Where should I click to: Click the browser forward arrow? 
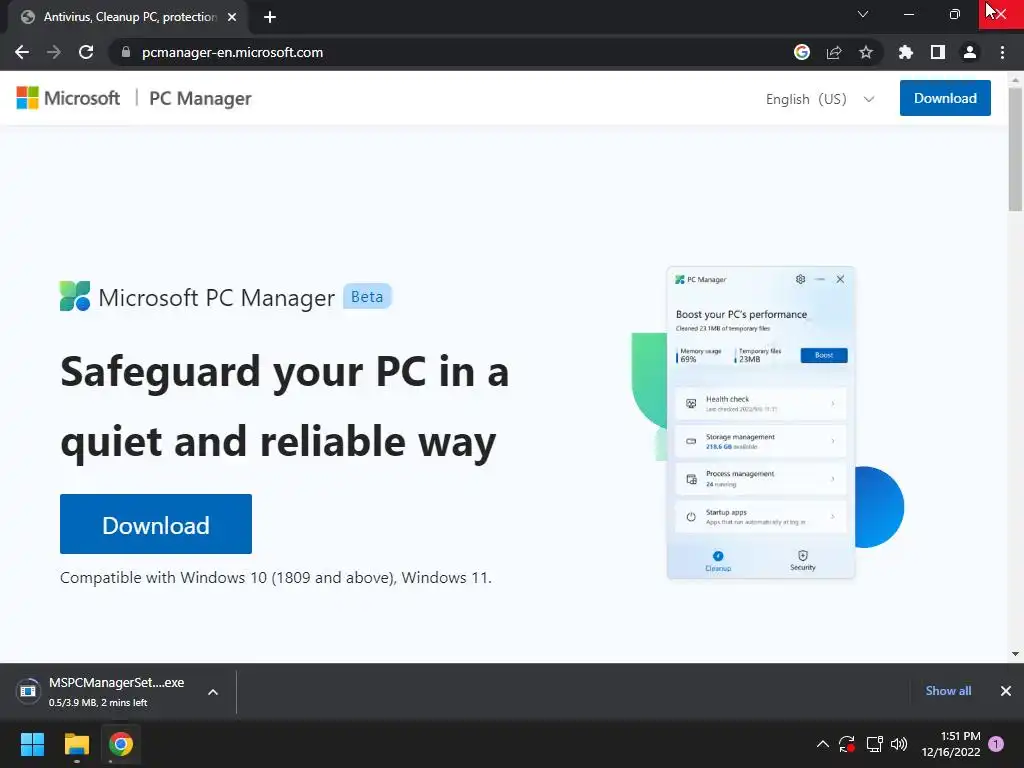54,52
